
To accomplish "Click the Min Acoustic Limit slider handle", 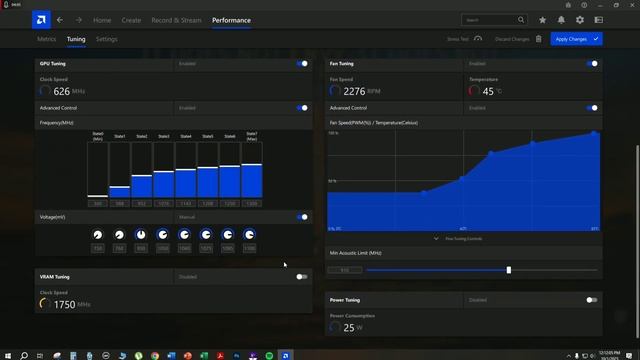I will point(509,270).
